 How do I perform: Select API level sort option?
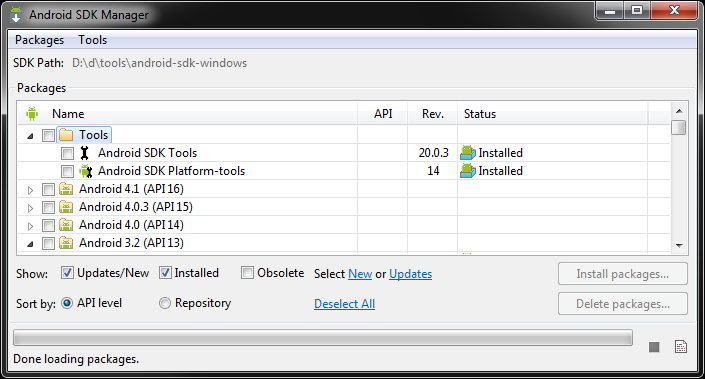point(67,303)
